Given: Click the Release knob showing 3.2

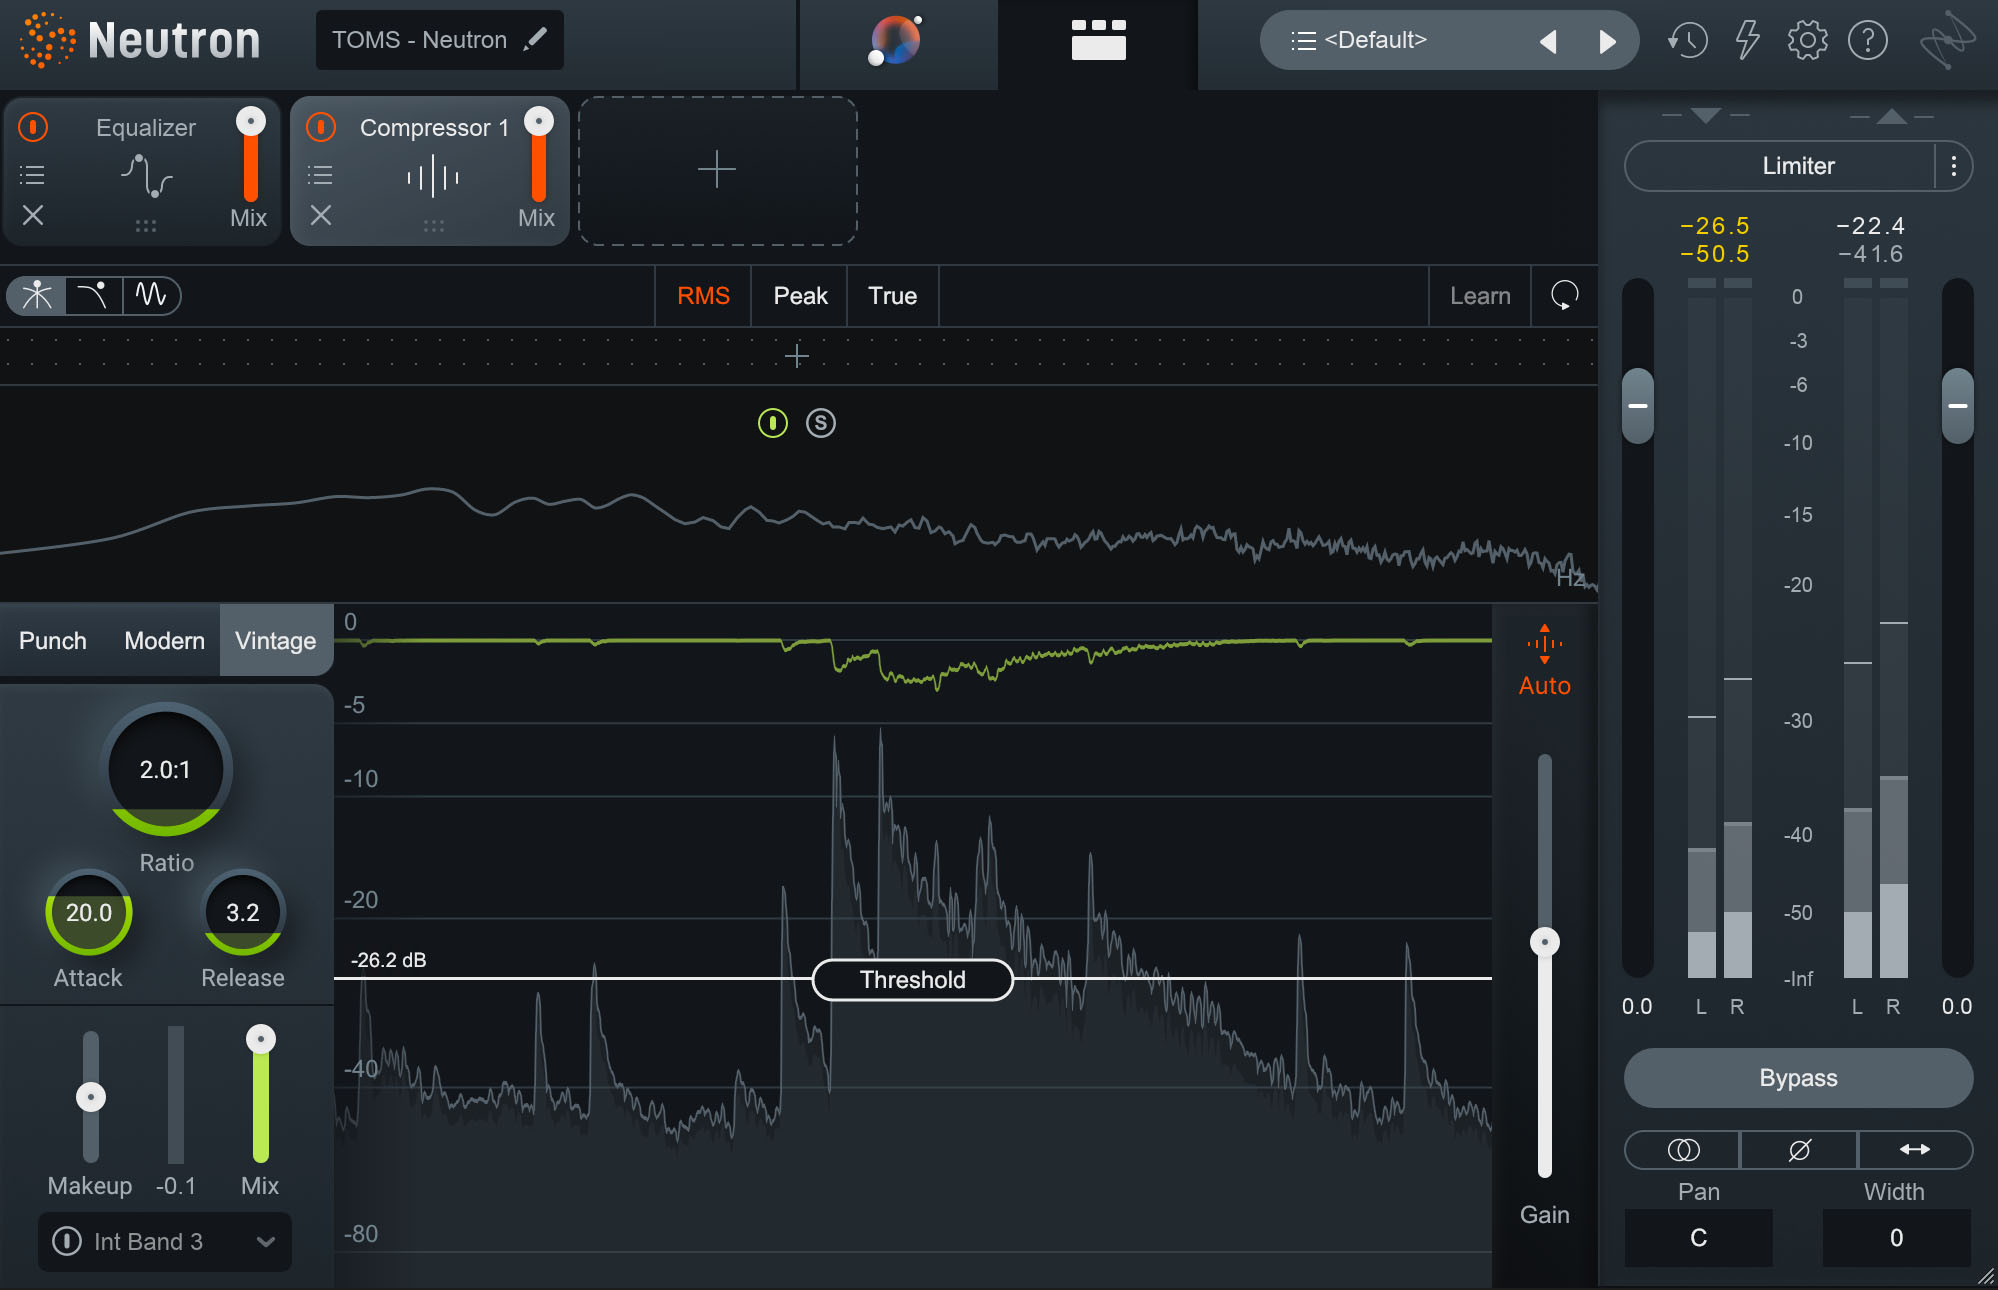Looking at the screenshot, I should [x=243, y=912].
